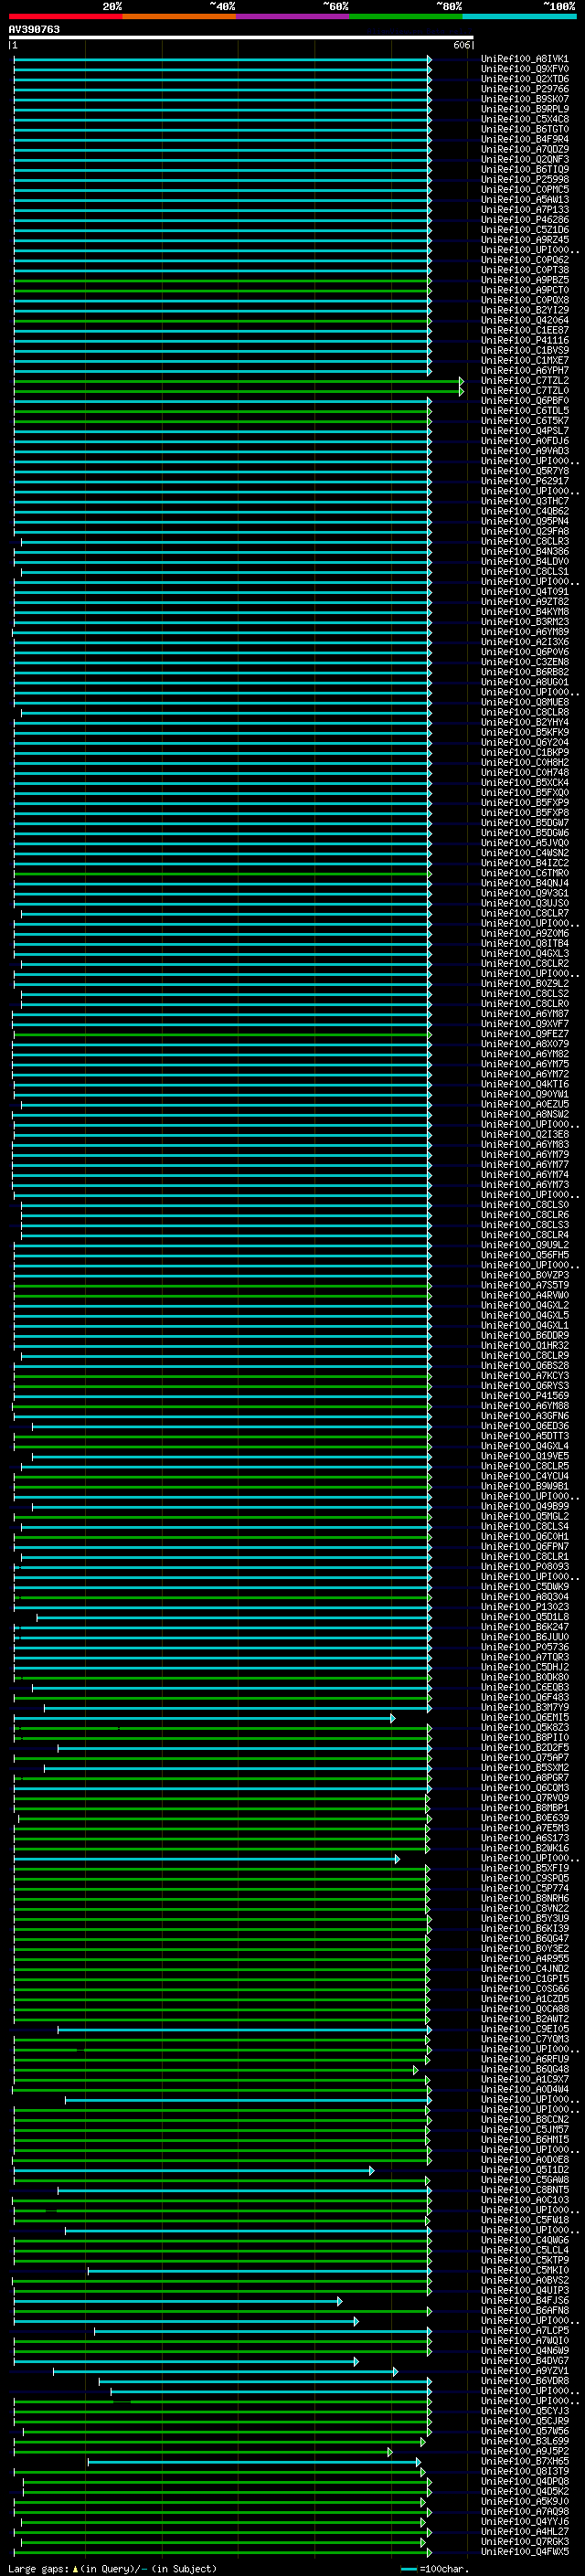Click the white AV390763 query sequence bar

tap(240, 37)
